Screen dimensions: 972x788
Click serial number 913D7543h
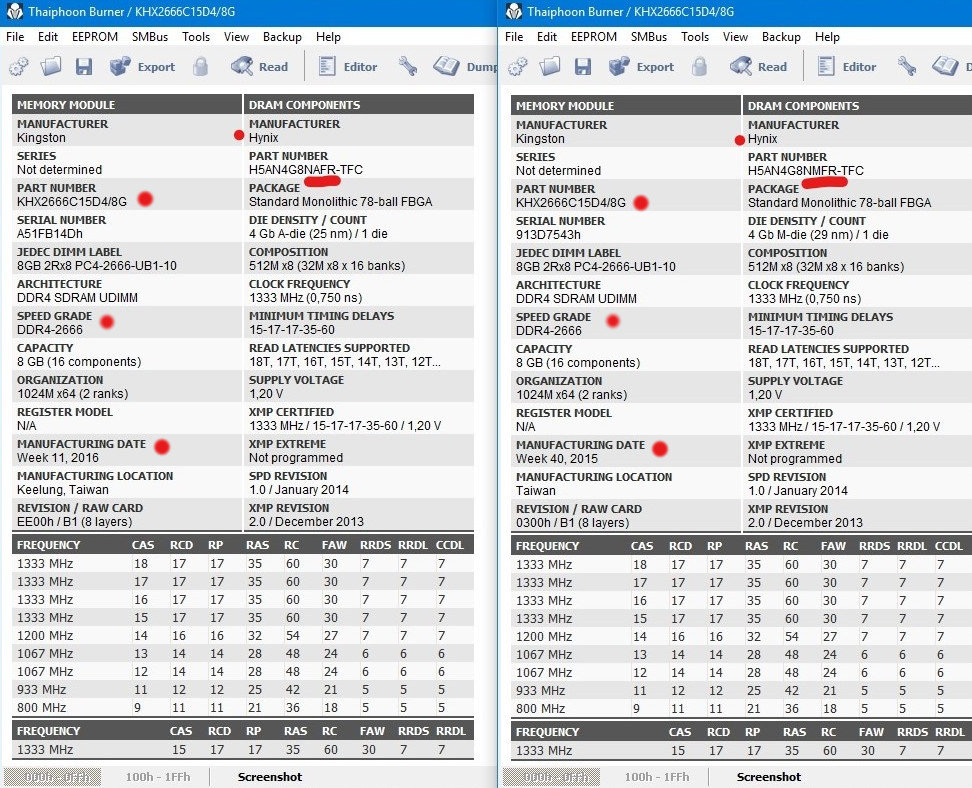pyautogui.click(x=549, y=235)
